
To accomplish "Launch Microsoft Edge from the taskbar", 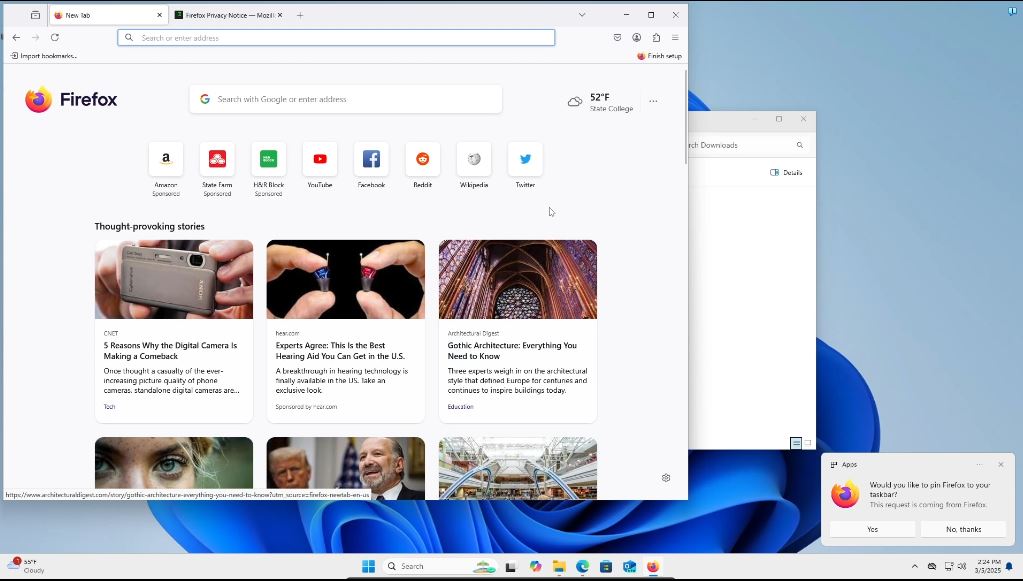I will (583, 566).
